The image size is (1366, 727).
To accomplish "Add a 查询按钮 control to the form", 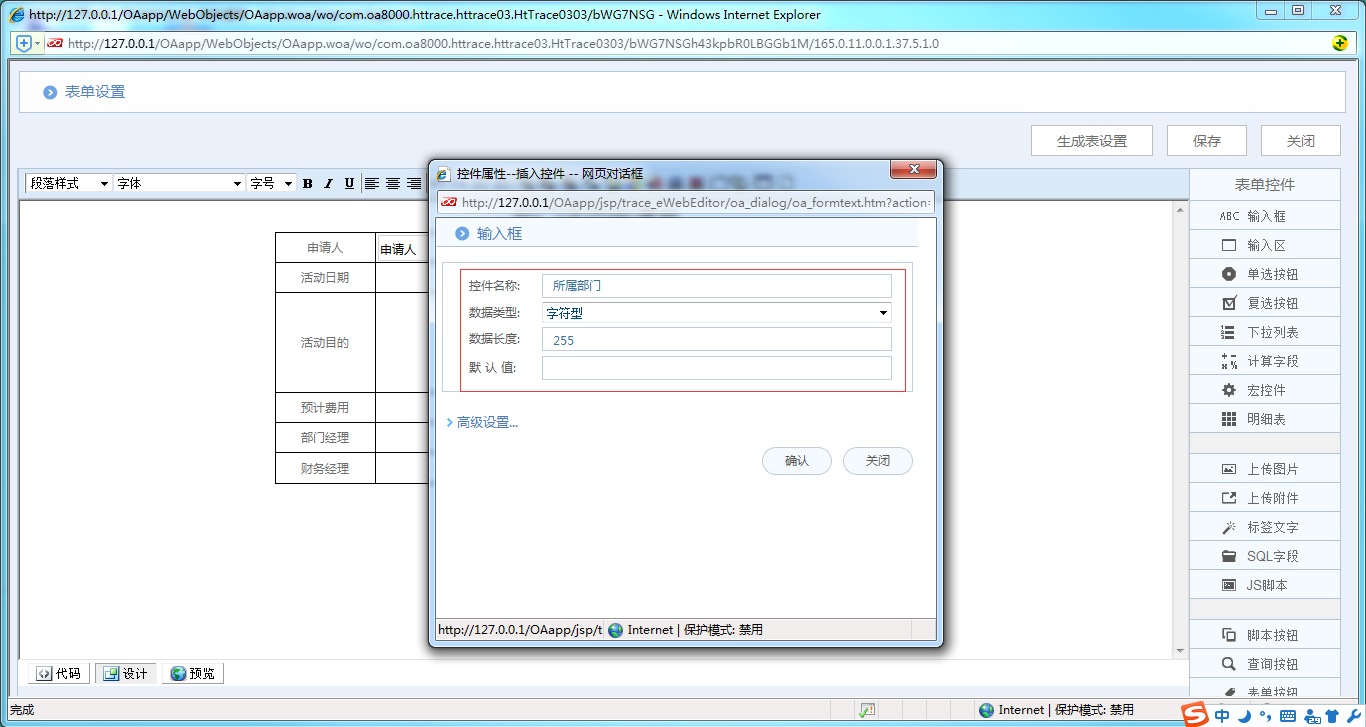I will [1264, 663].
